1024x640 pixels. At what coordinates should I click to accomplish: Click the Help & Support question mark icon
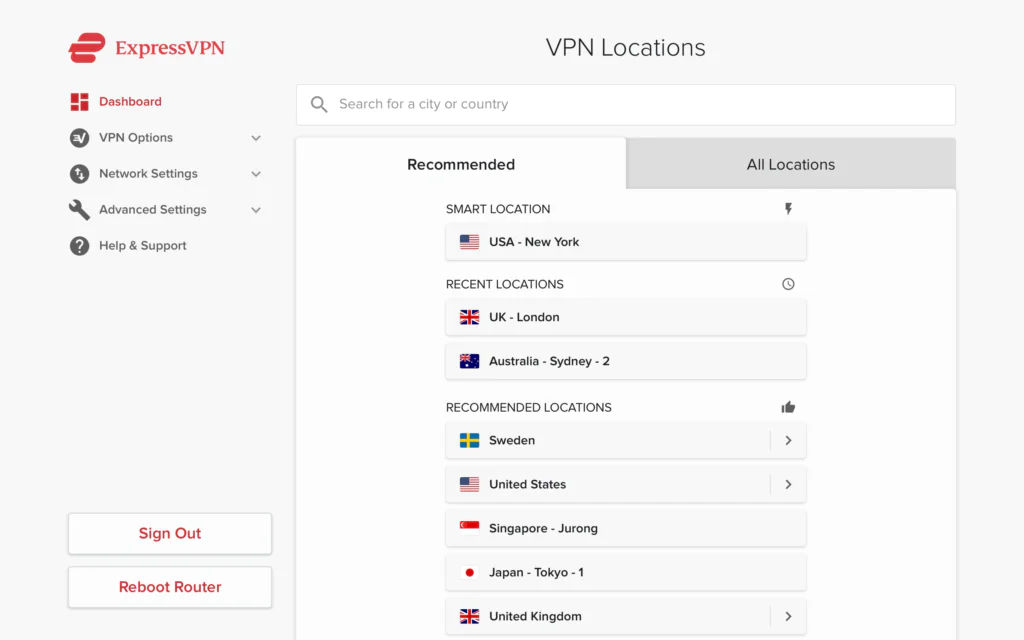pyautogui.click(x=79, y=245)
